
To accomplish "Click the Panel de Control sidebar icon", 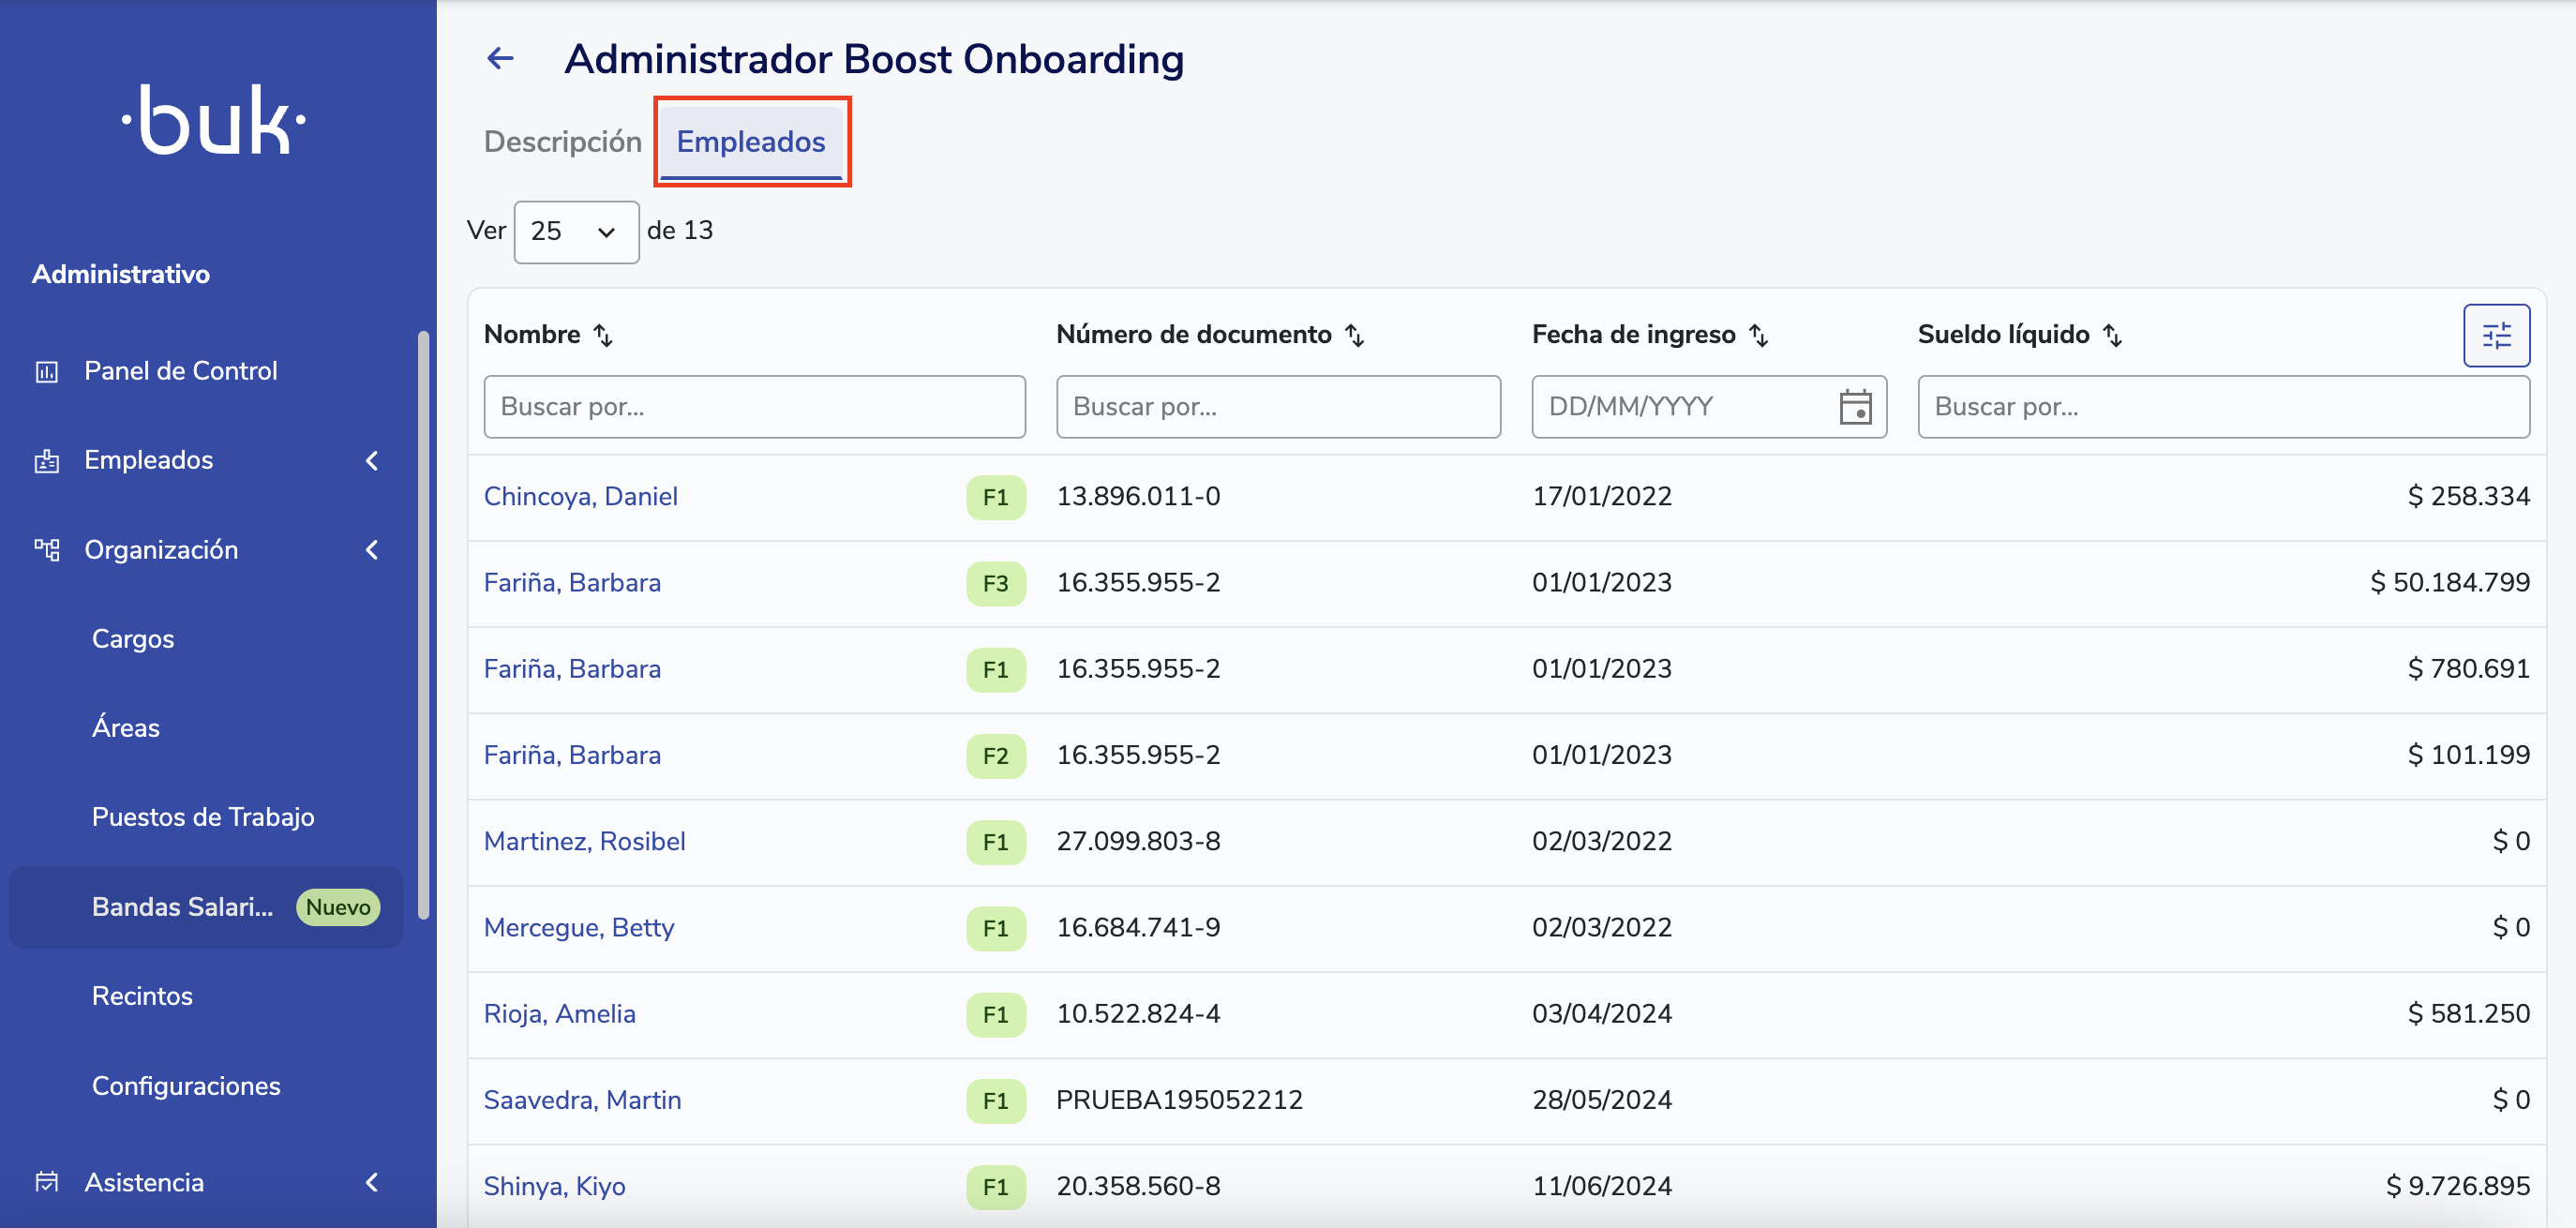I will (x=47, y=372).
